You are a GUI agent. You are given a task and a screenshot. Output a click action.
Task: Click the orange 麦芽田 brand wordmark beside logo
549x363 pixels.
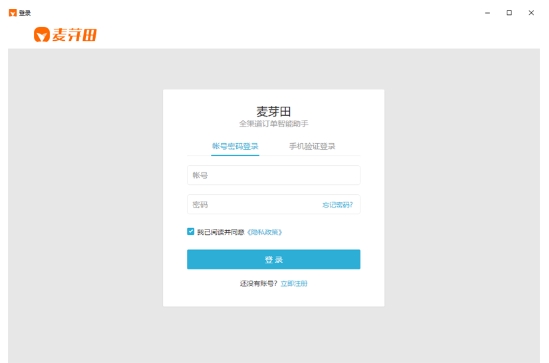tap(75, 35)
